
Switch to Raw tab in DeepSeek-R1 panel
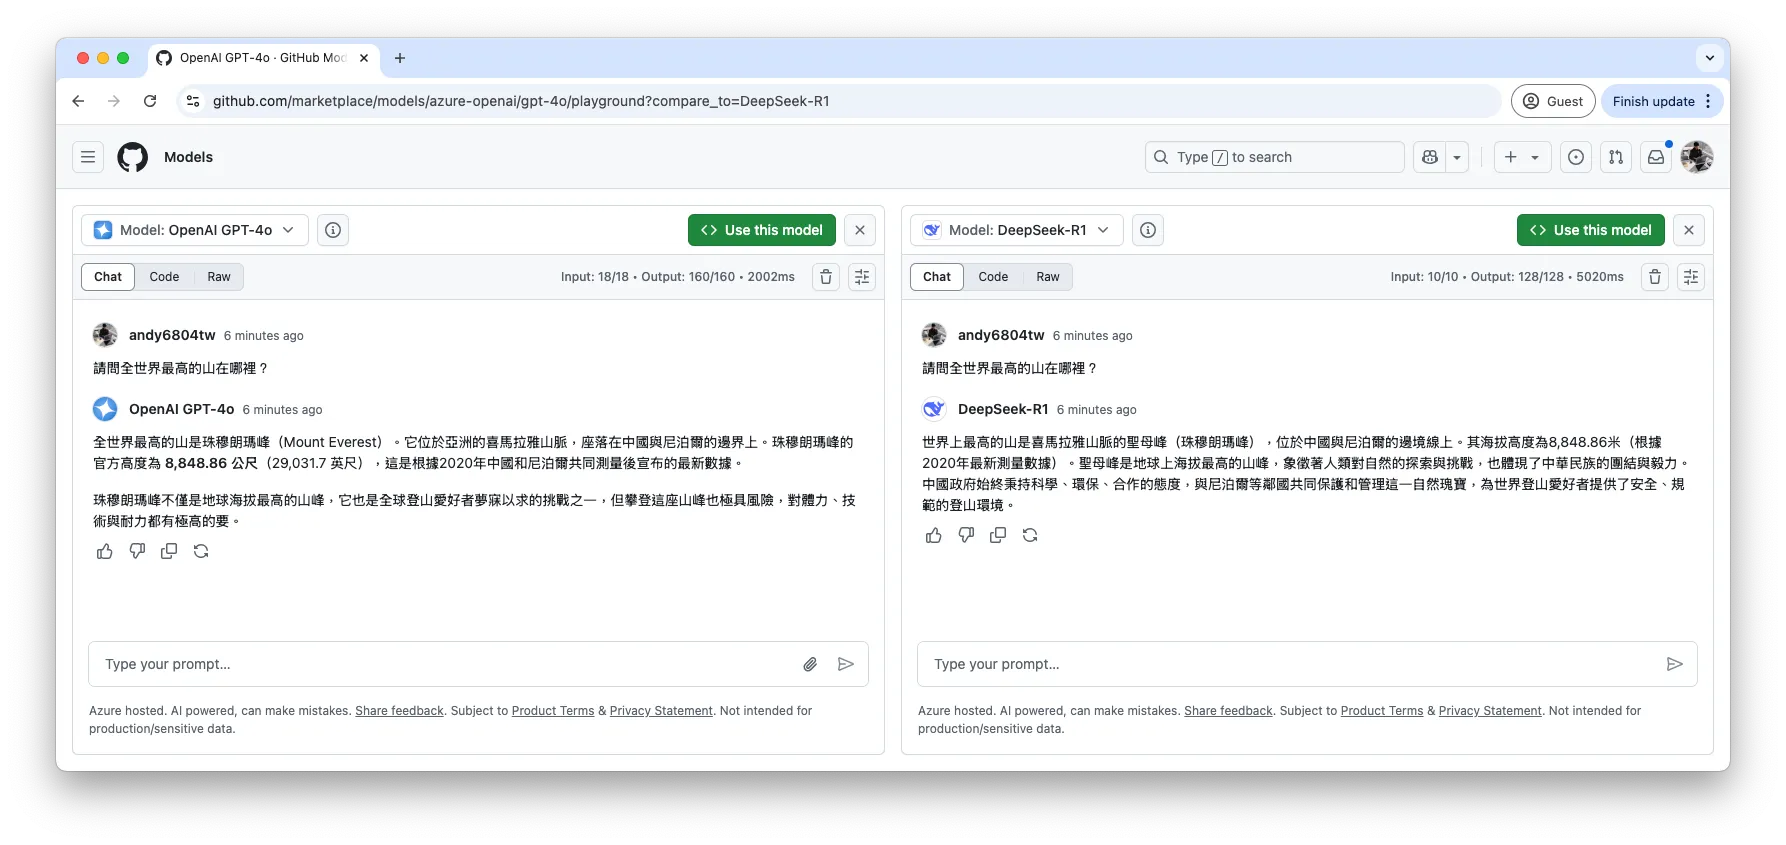point(1047,277)
